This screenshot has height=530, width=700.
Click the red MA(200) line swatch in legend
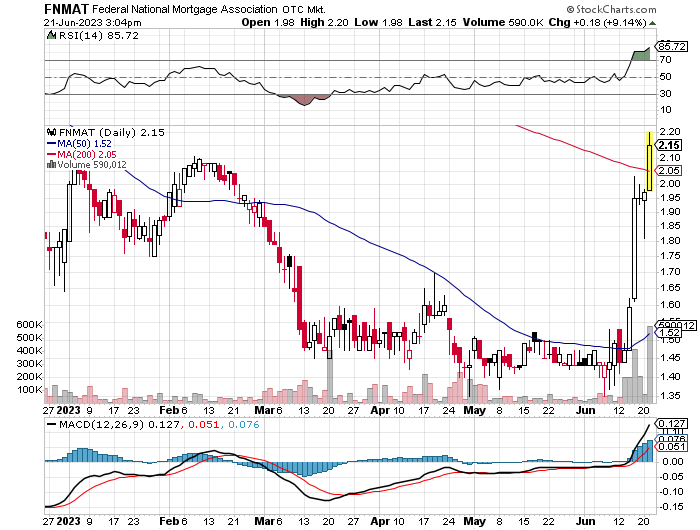(52, 154)
